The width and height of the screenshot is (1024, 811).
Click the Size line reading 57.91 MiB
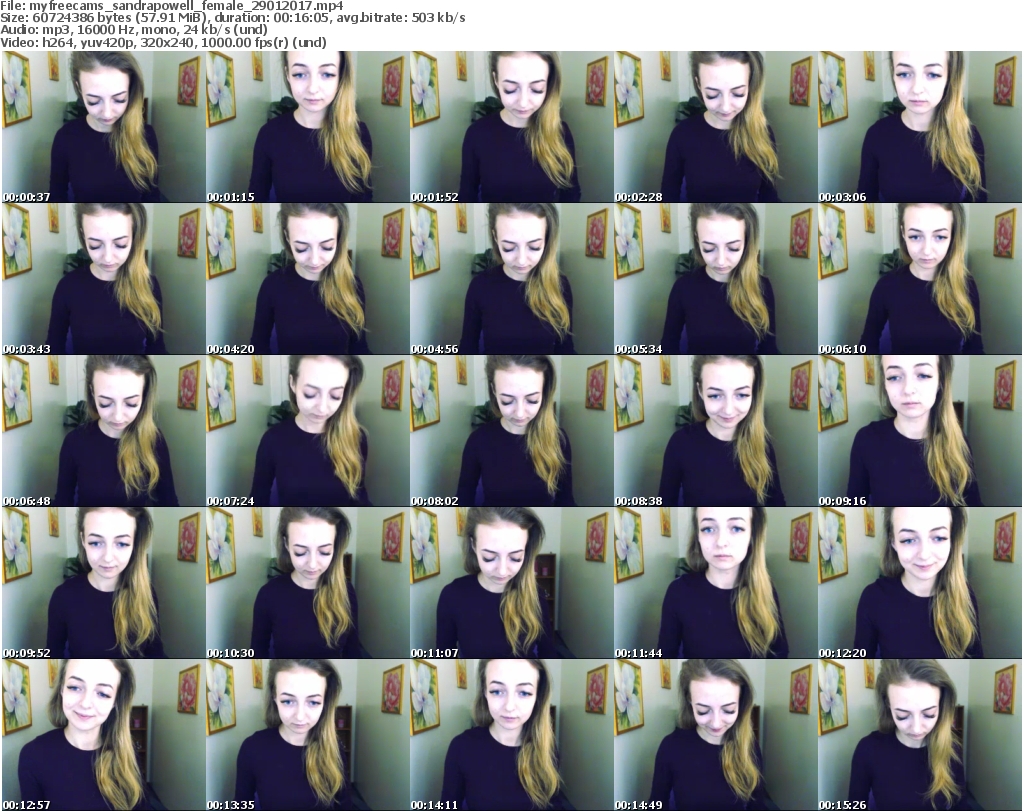232,18
